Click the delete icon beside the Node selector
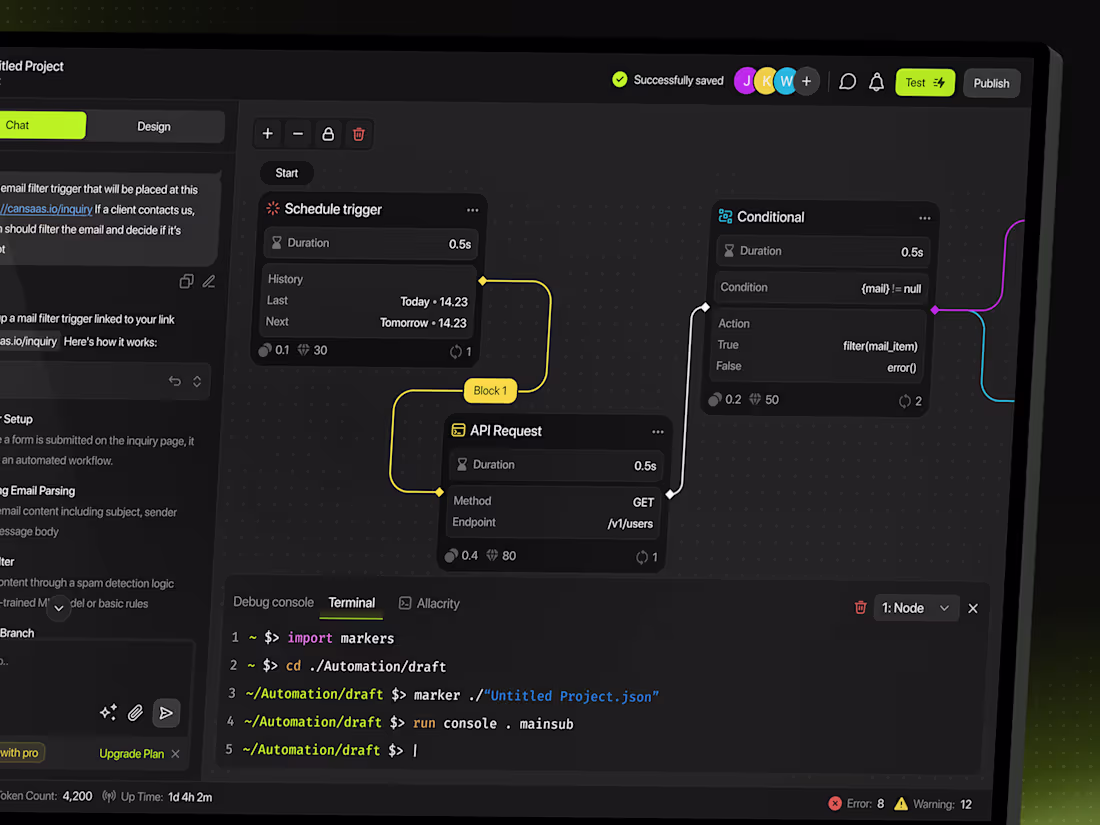 pos(860,607)
